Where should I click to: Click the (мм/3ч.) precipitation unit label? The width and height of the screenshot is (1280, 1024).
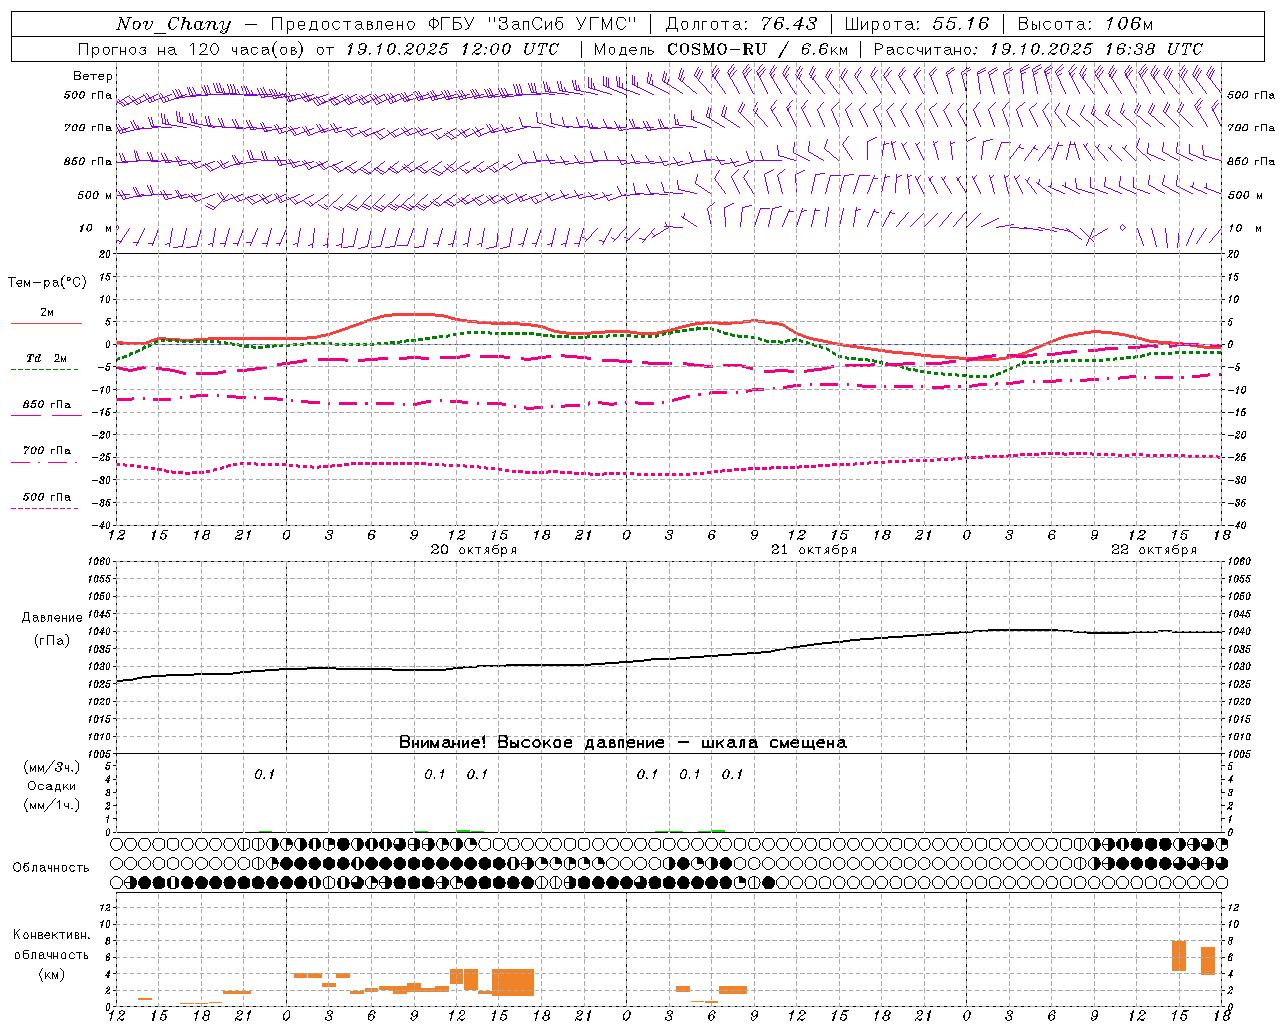(52, 767)
